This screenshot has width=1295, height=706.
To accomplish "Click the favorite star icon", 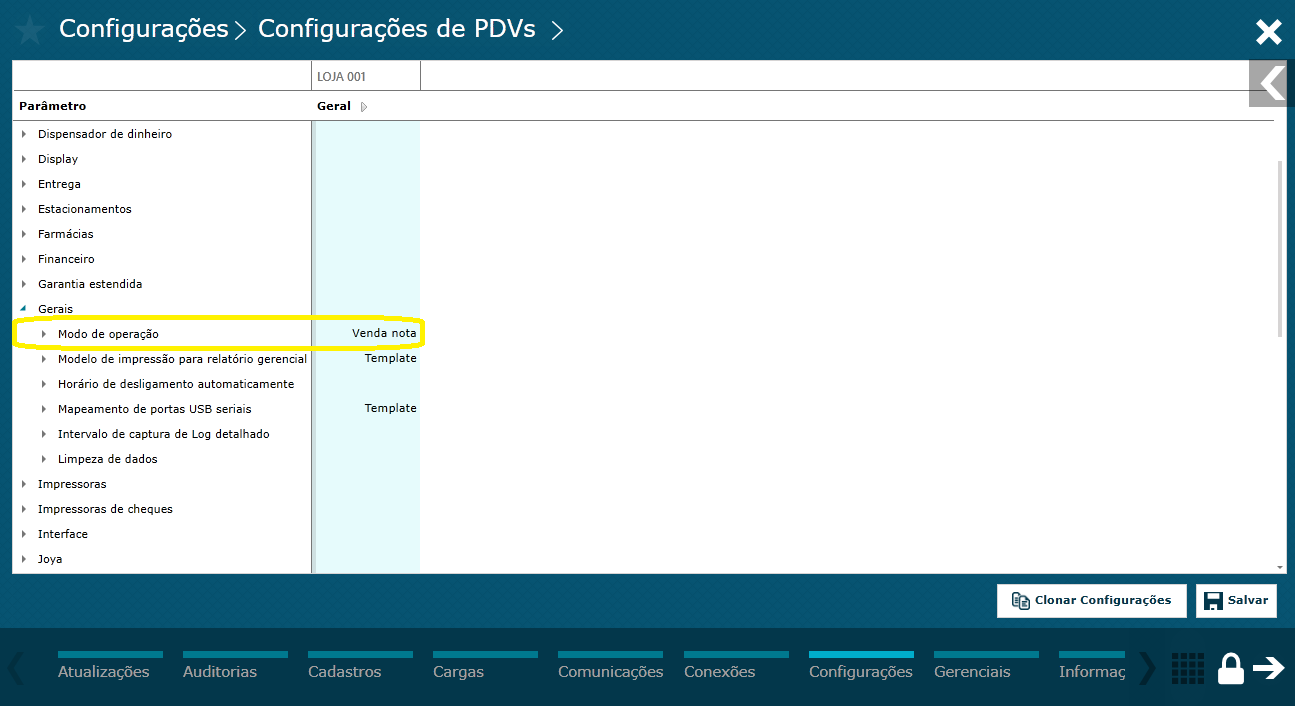I will point(29,30).
